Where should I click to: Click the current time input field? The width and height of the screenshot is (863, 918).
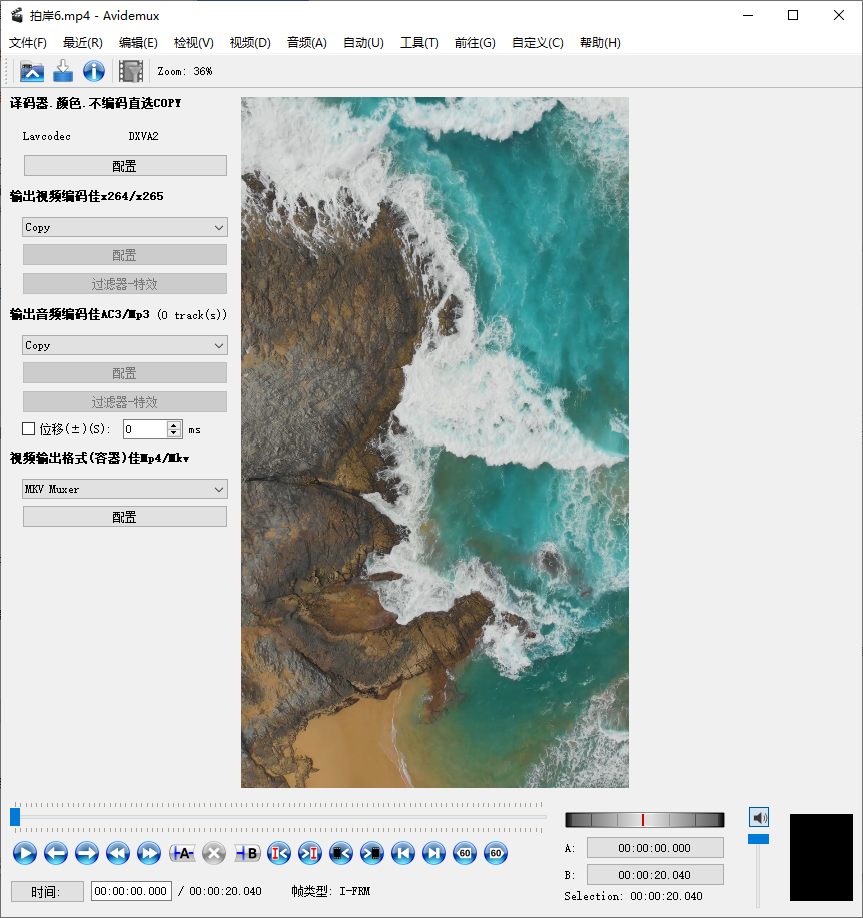[x=131, y=891]
